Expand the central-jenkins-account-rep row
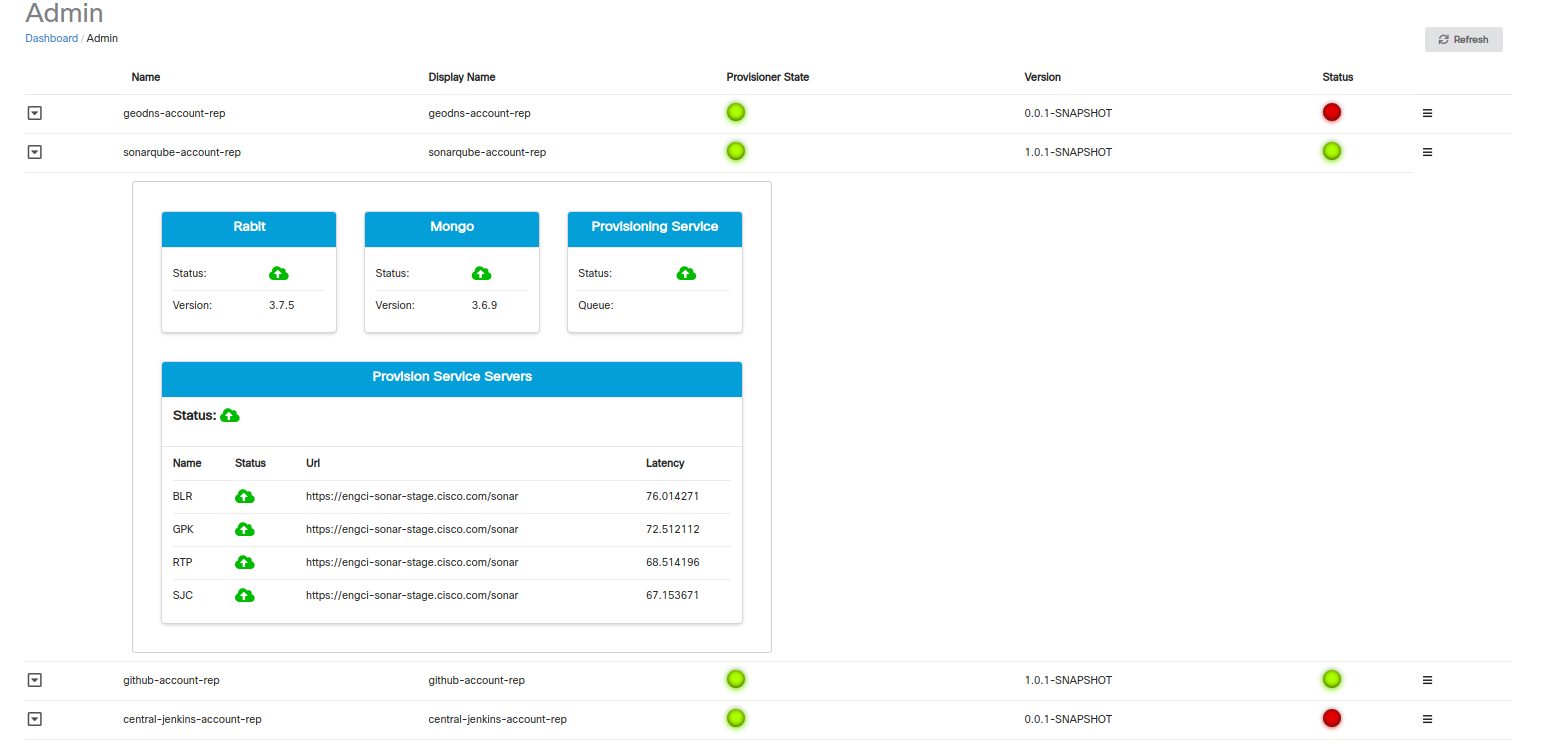This screenshot has width=1547, height=744. (34, 719)
